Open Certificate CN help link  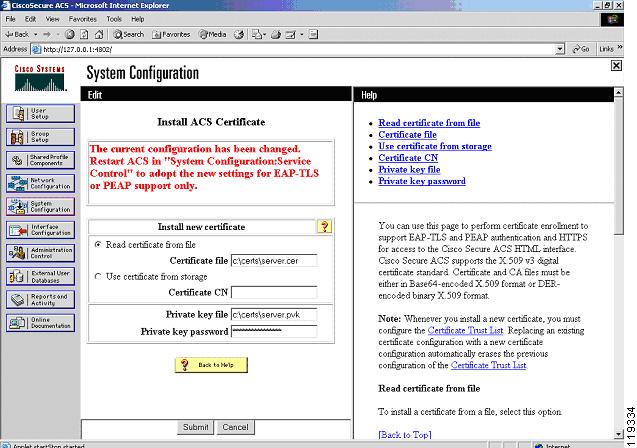click(x=408, y=158)
